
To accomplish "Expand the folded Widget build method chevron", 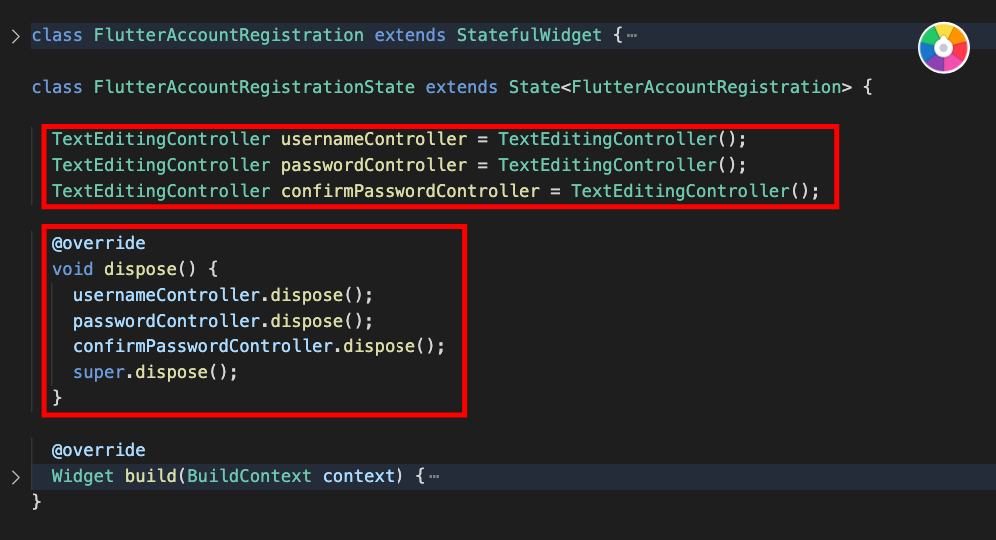I will pyautogui.click(x=15, y=477).
